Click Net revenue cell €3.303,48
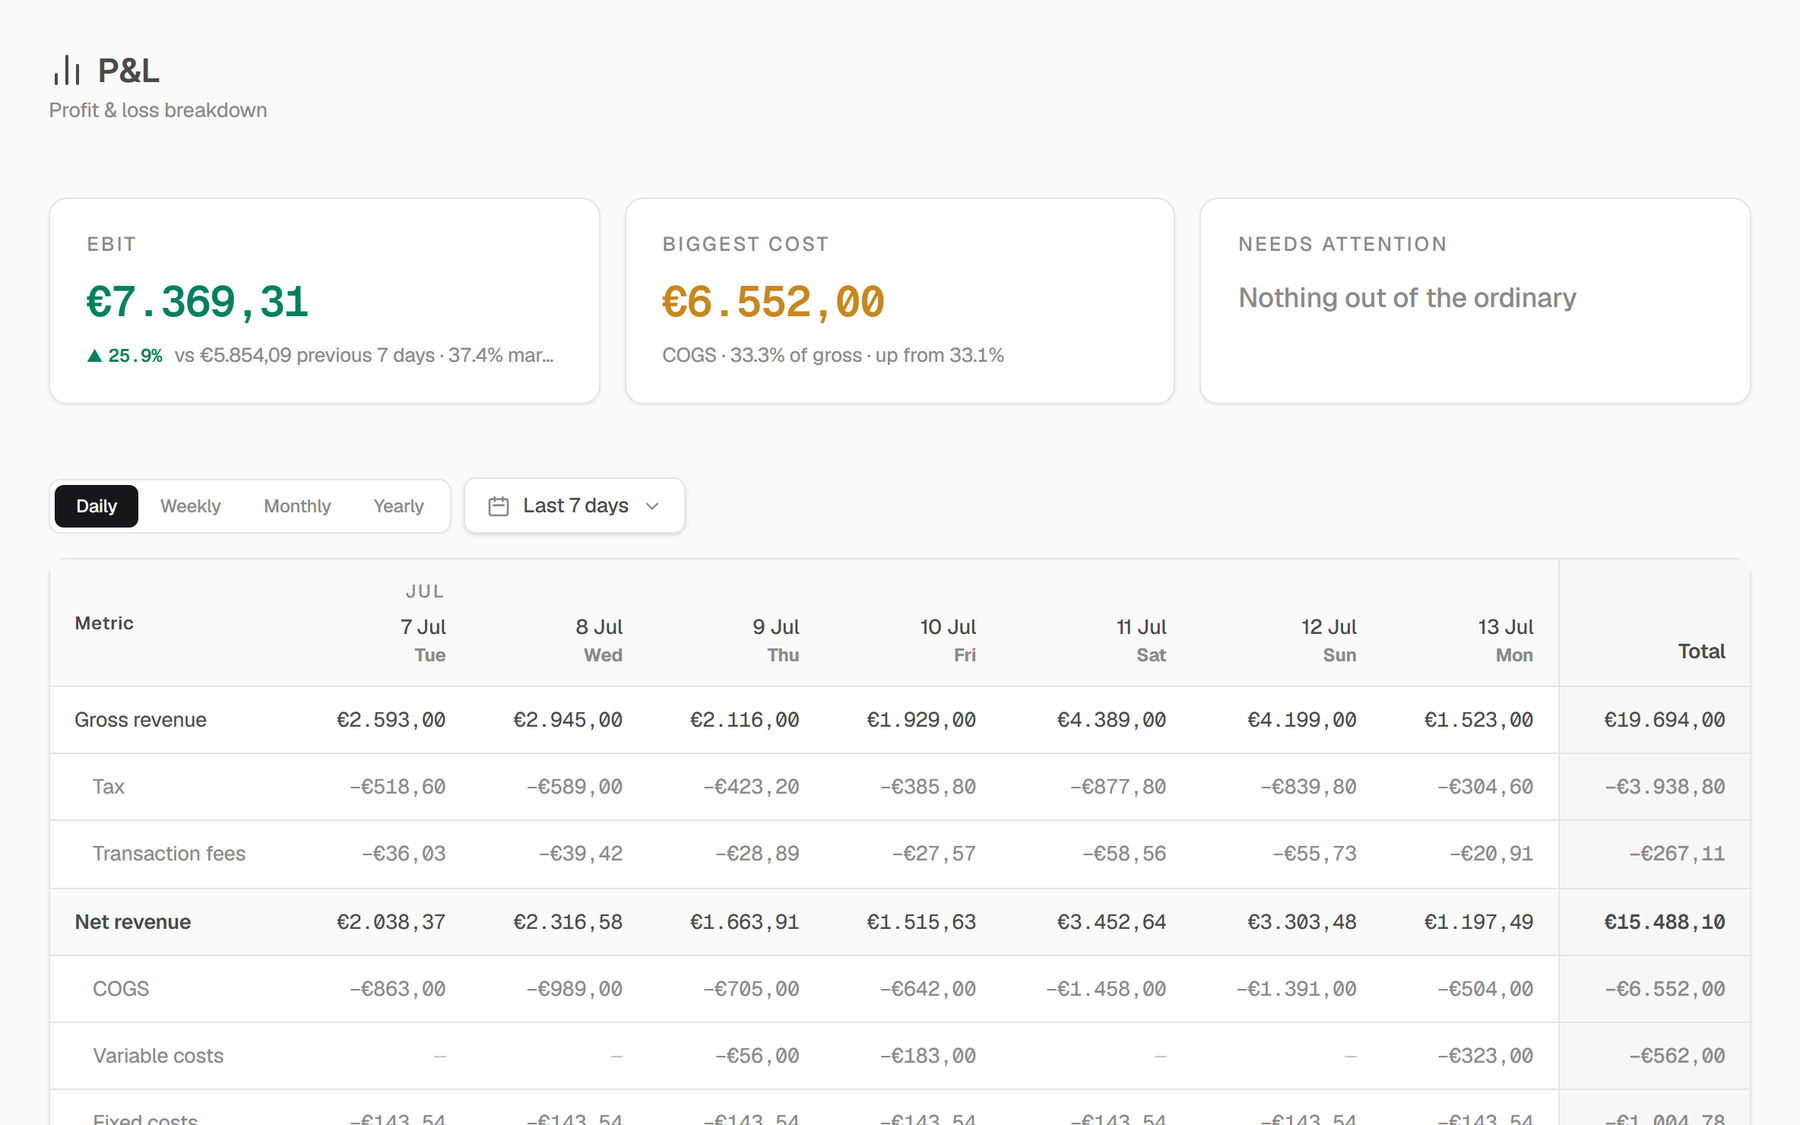This screenshot has height=1125, width=1800. pos(1301,922)
